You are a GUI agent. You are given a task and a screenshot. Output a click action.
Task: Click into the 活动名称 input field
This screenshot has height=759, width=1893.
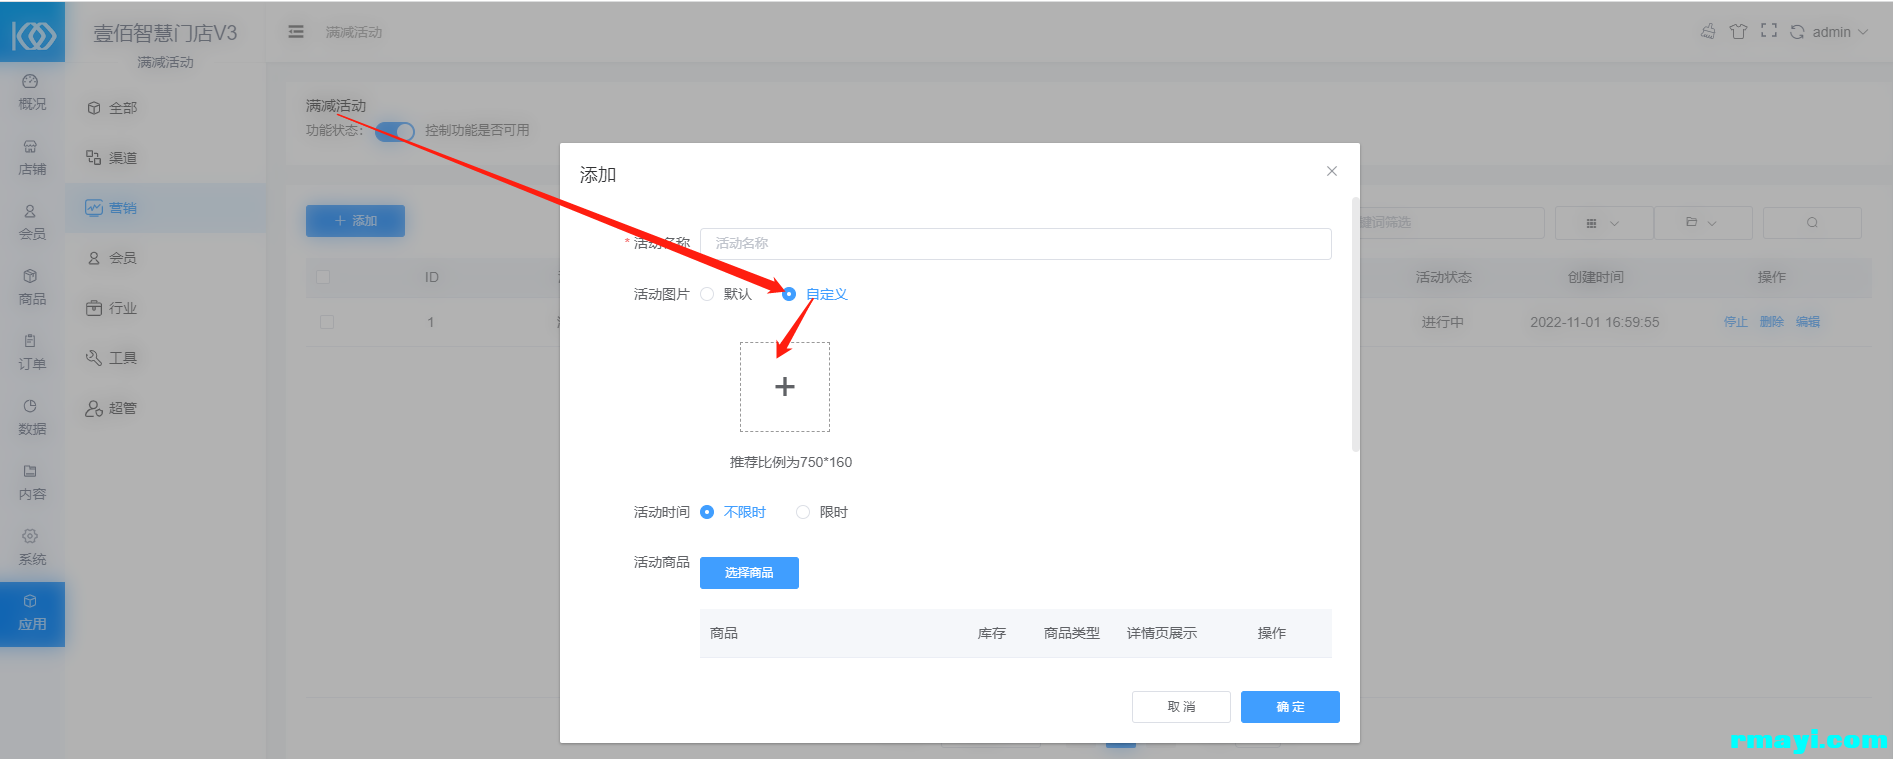coord(1015,244)
